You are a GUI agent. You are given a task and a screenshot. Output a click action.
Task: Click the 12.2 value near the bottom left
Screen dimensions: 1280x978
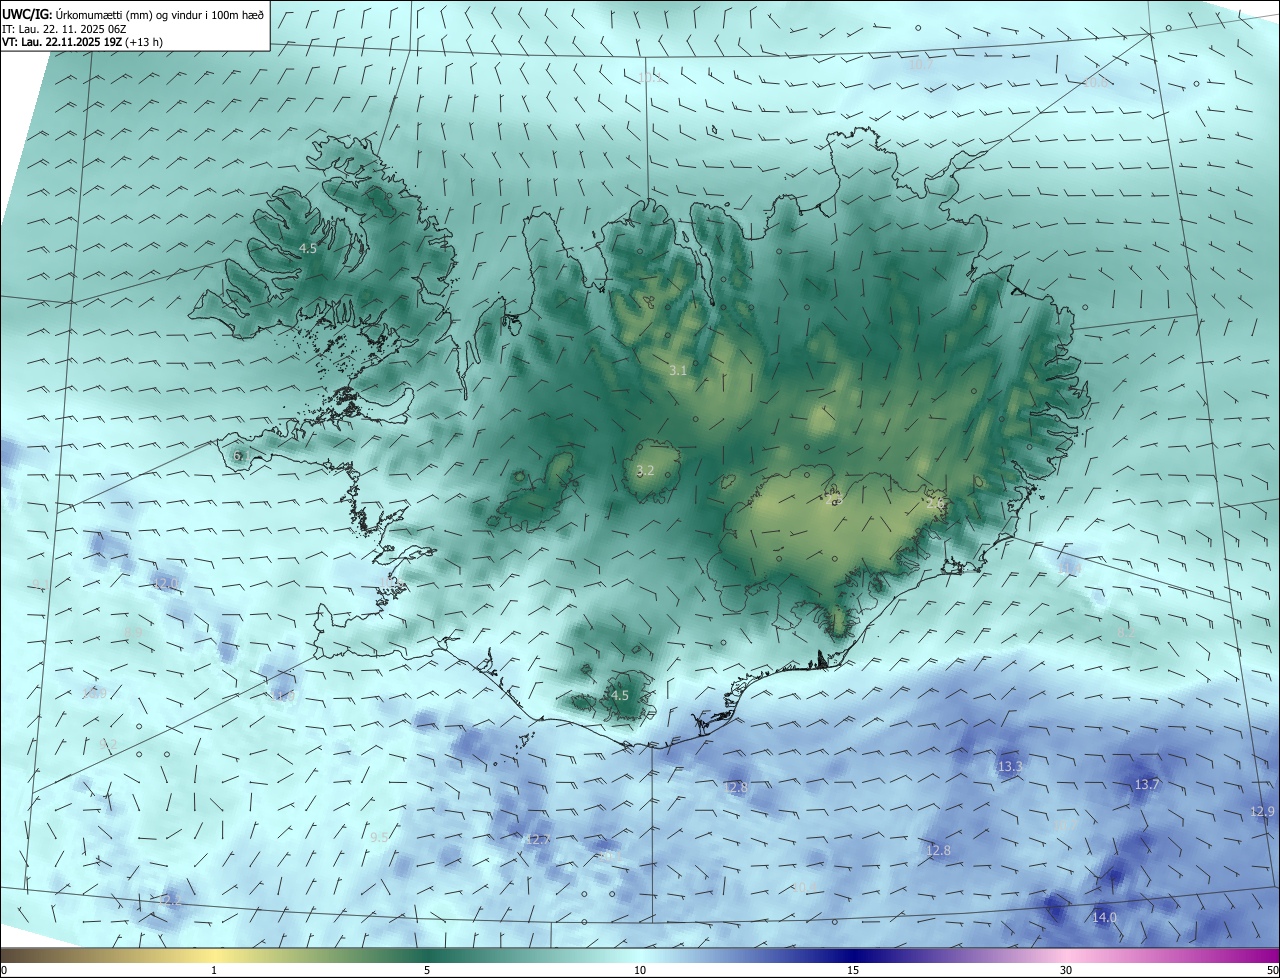coord(169,901)
